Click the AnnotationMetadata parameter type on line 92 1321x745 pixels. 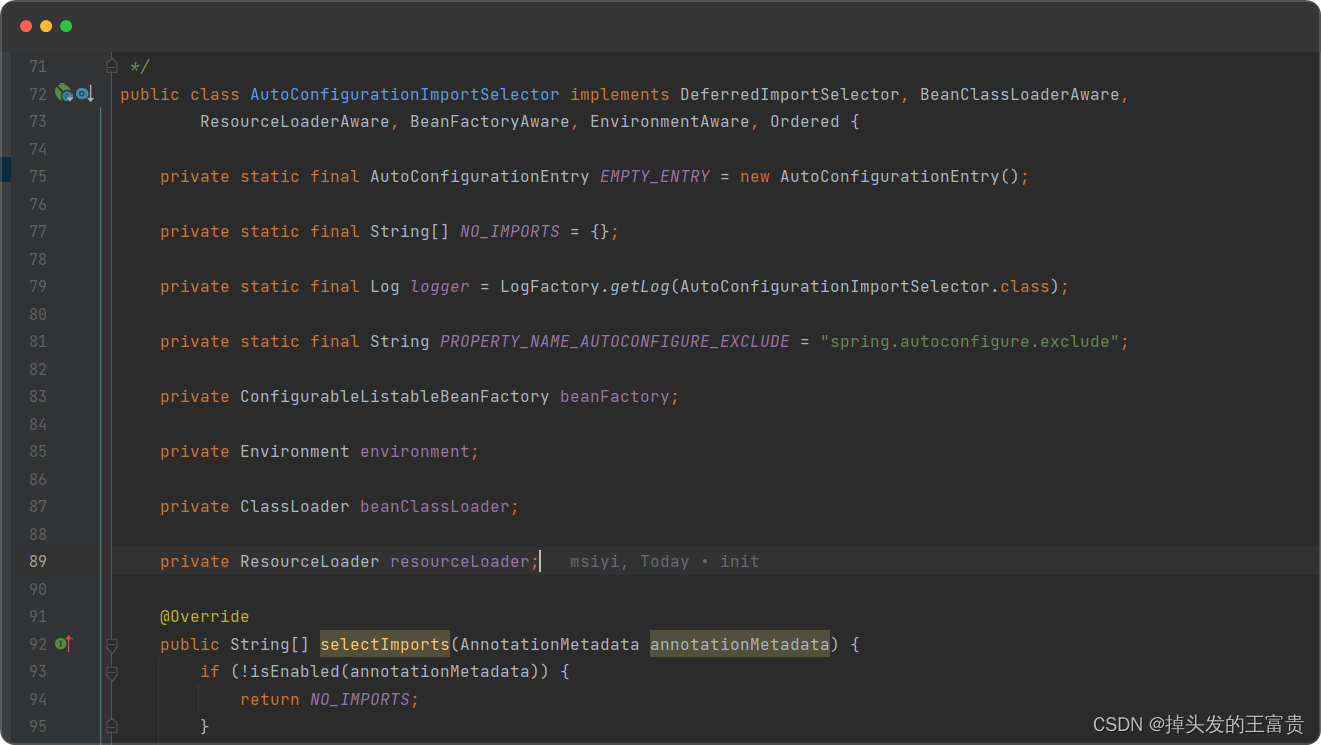(x=550, y=644)
